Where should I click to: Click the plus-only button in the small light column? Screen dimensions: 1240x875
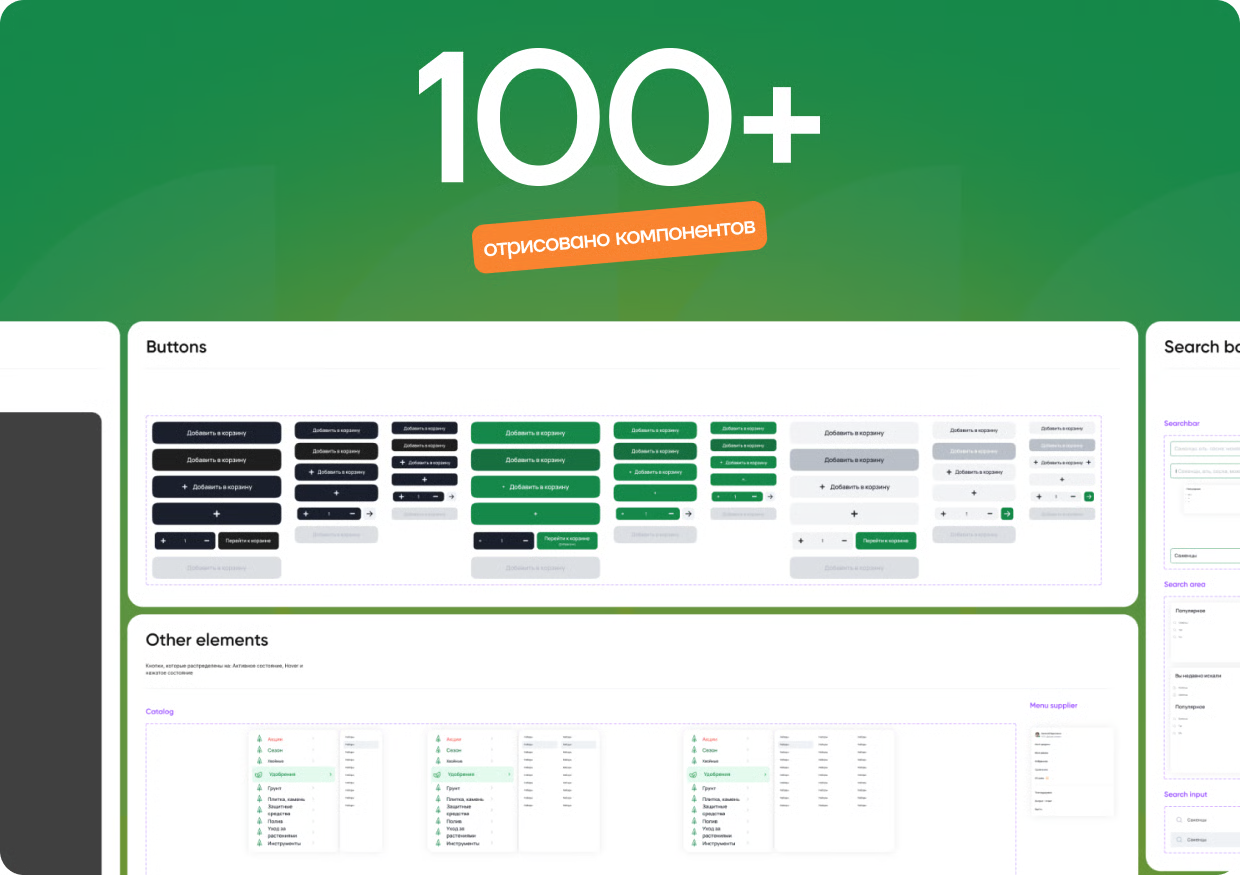[1062, 479]
